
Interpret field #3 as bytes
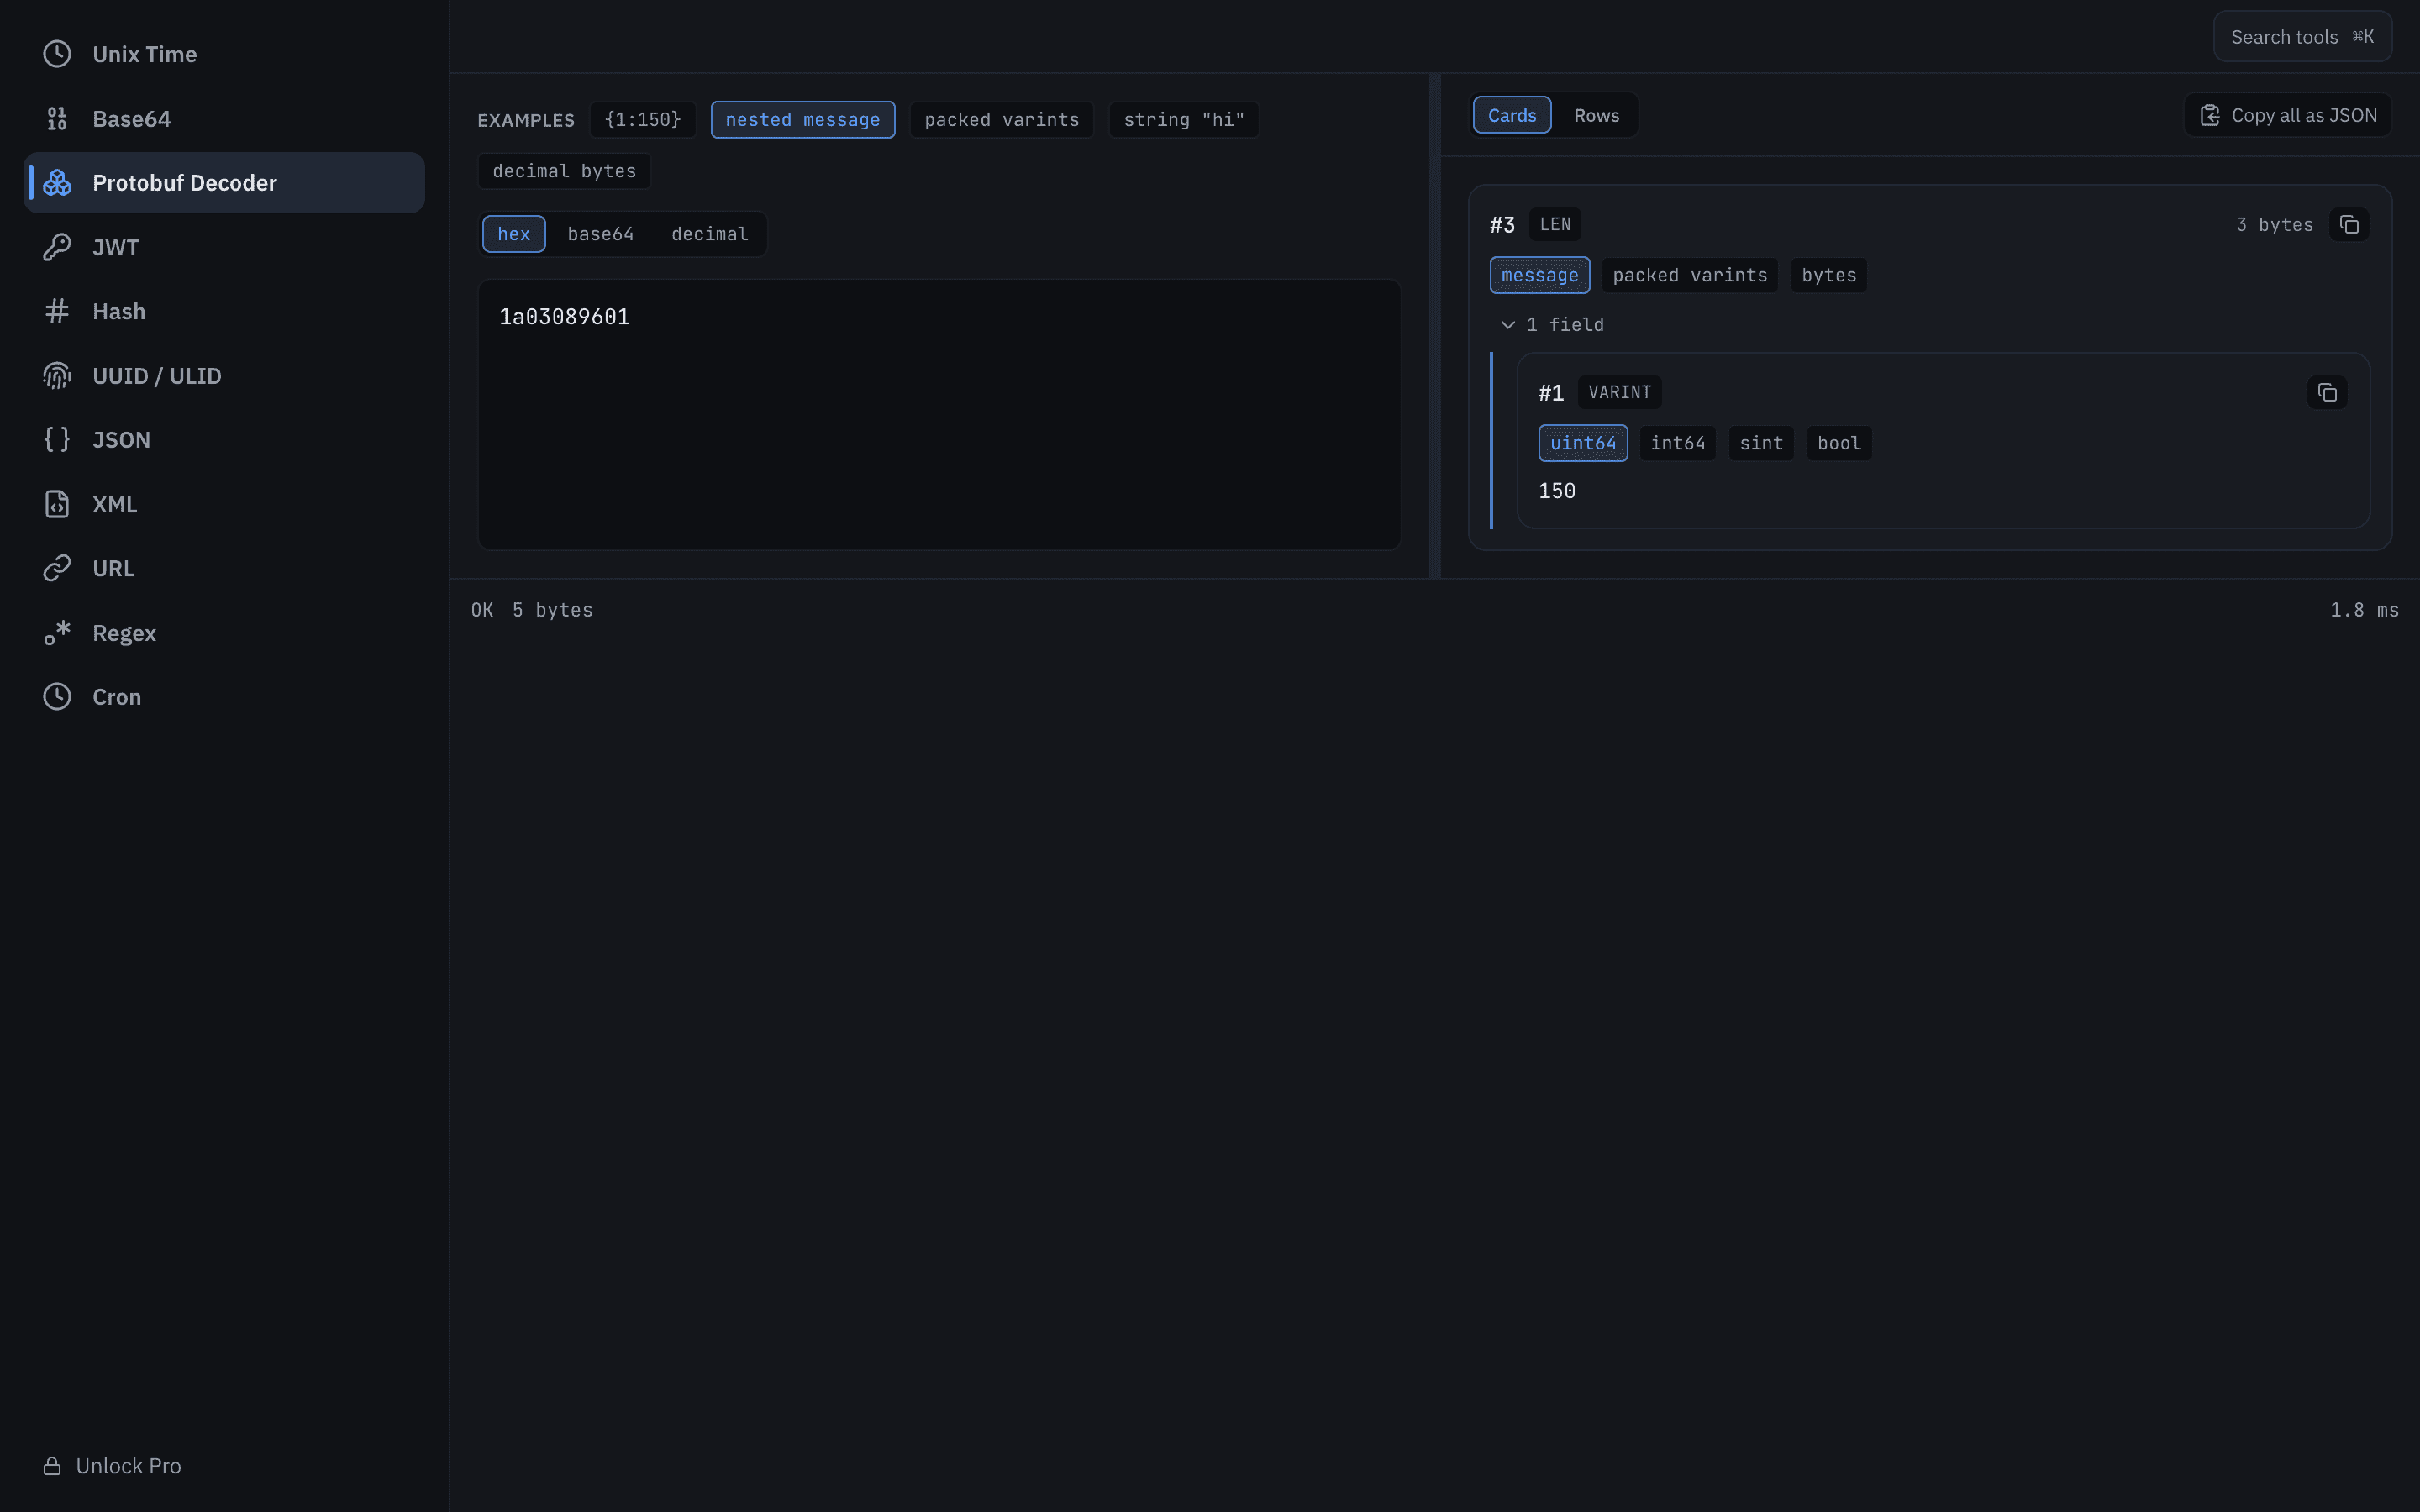pyautogui.click(x=1828, y=275)
